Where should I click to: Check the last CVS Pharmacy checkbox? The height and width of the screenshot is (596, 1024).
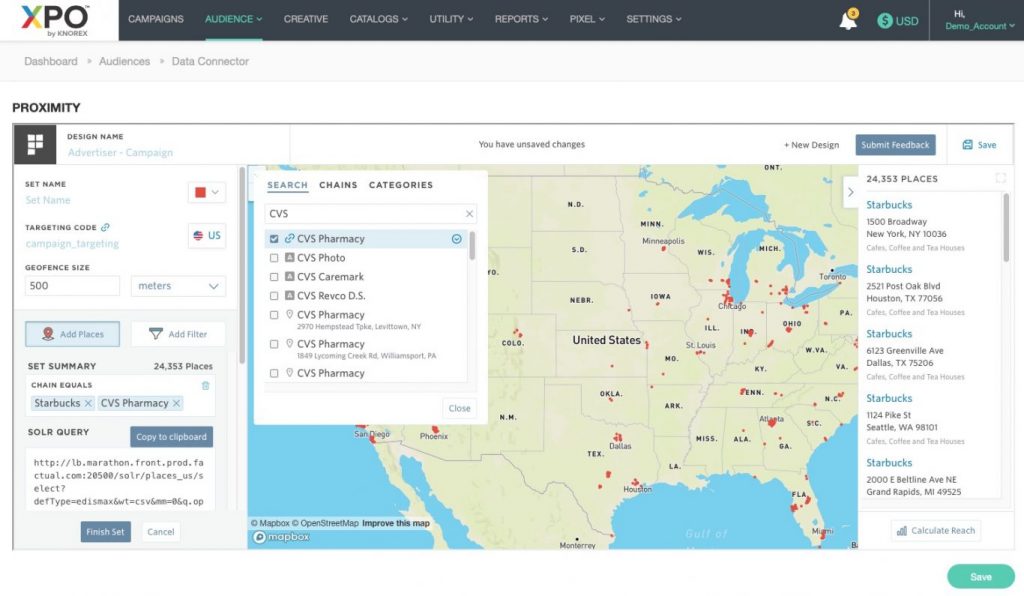[x=274, y=373]
